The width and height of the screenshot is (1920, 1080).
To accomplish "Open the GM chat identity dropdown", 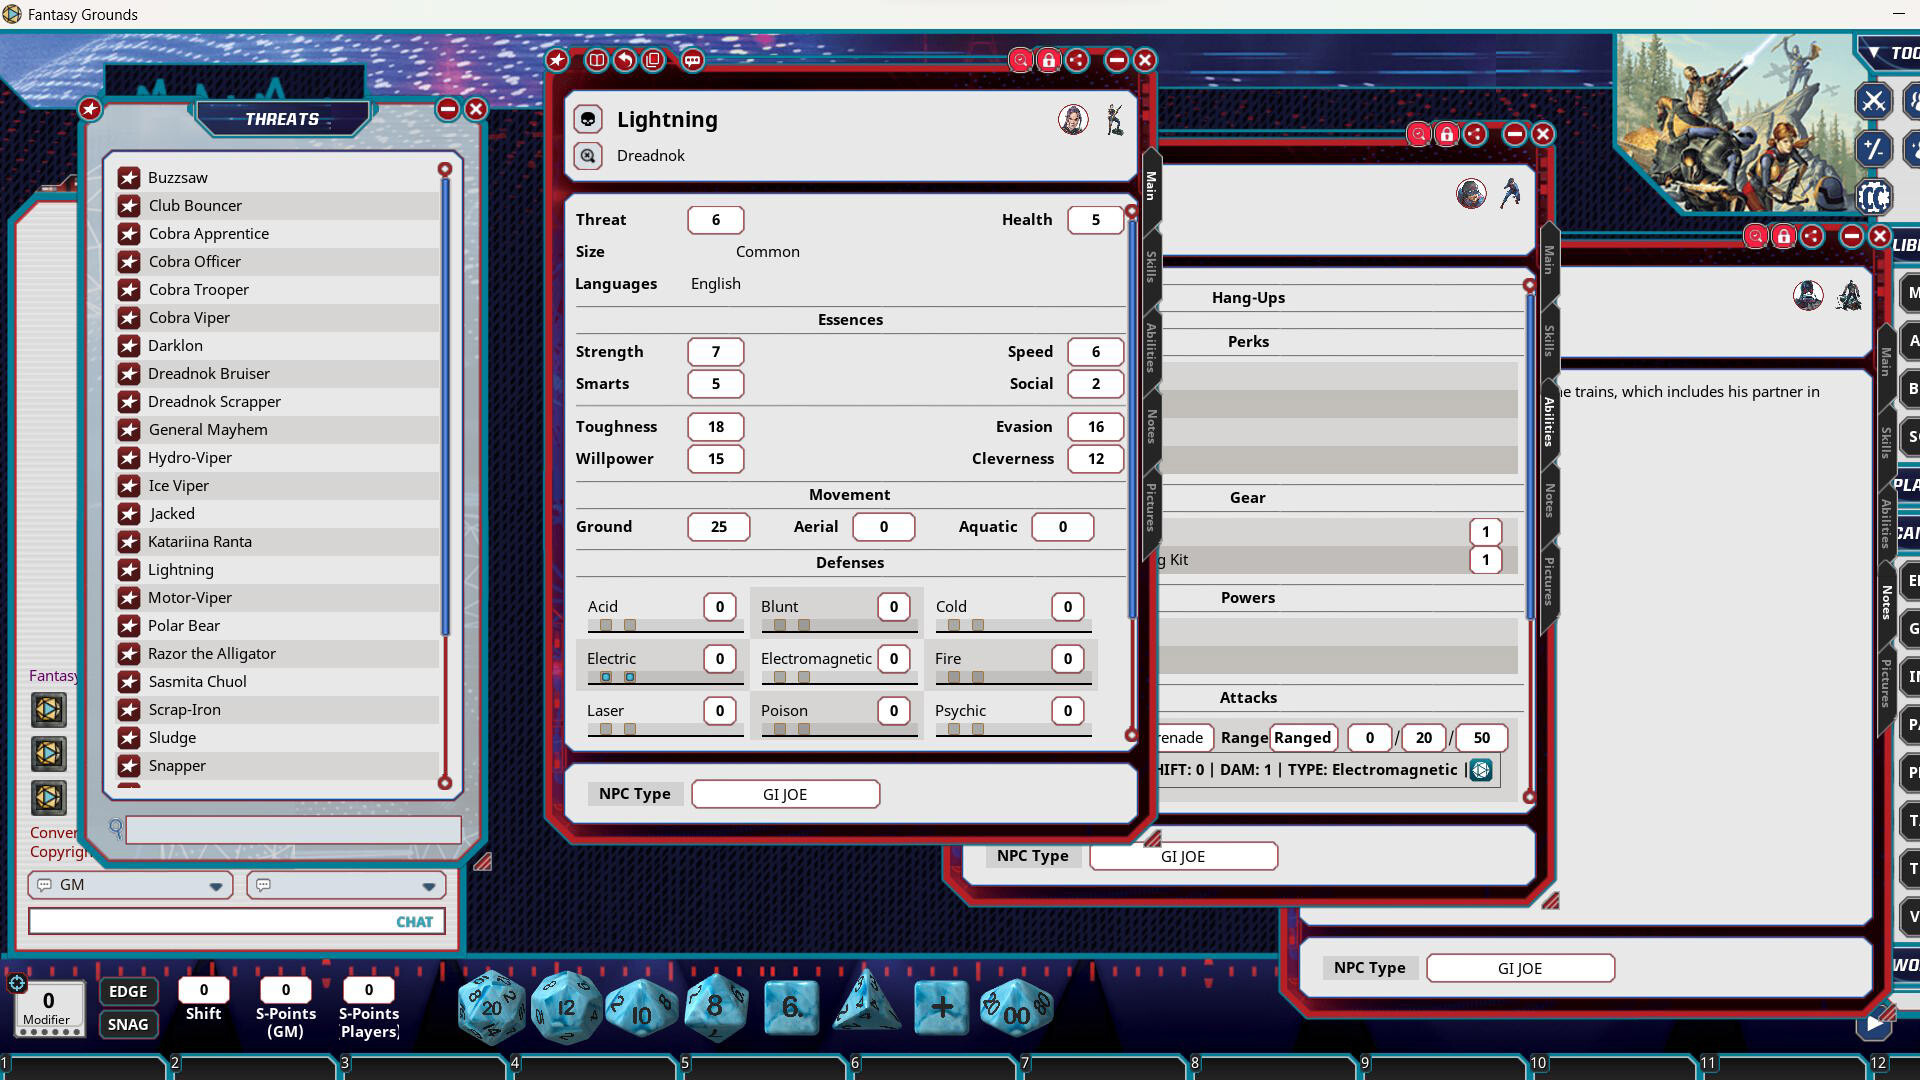I will click(x=214, y=885).
